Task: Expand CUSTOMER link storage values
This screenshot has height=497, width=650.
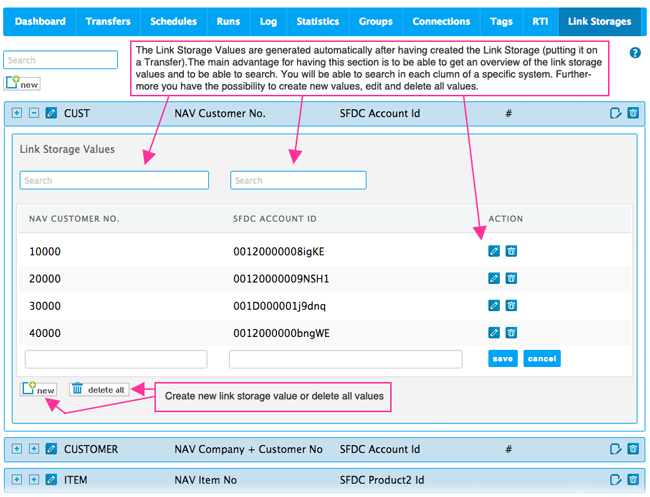Action: pyautogui.click(x=34, y=449)
